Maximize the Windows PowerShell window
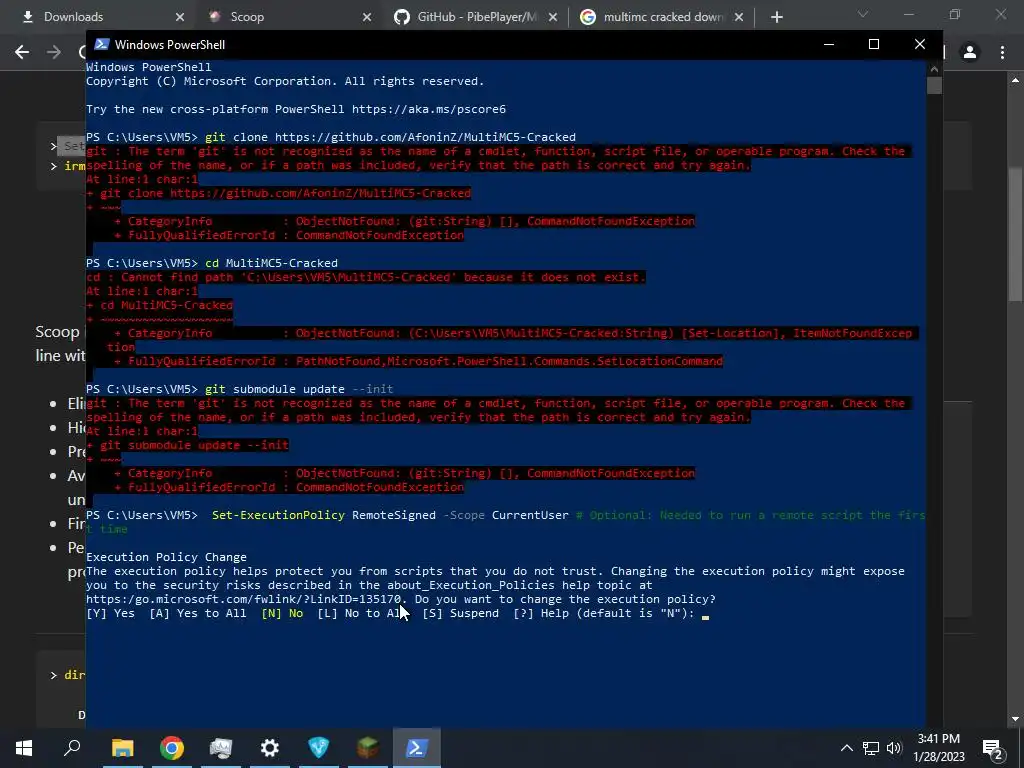 (874, 44)
